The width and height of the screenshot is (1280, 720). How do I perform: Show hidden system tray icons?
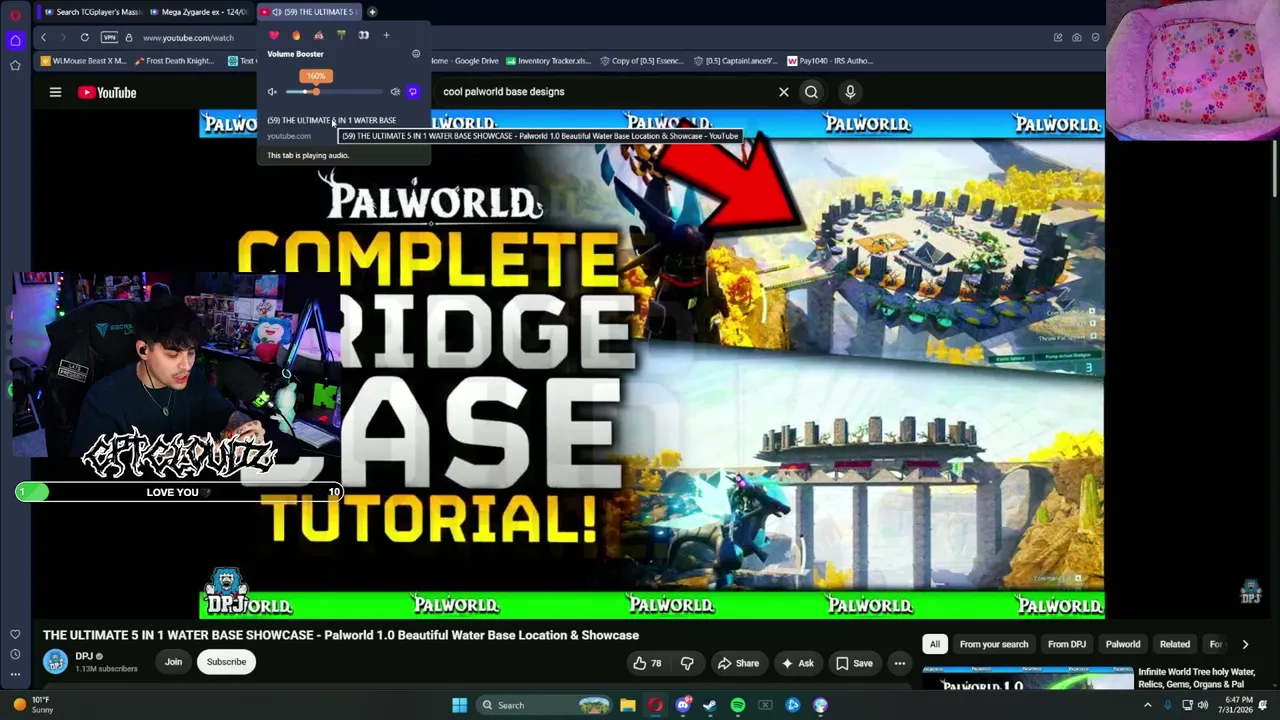1147,705
